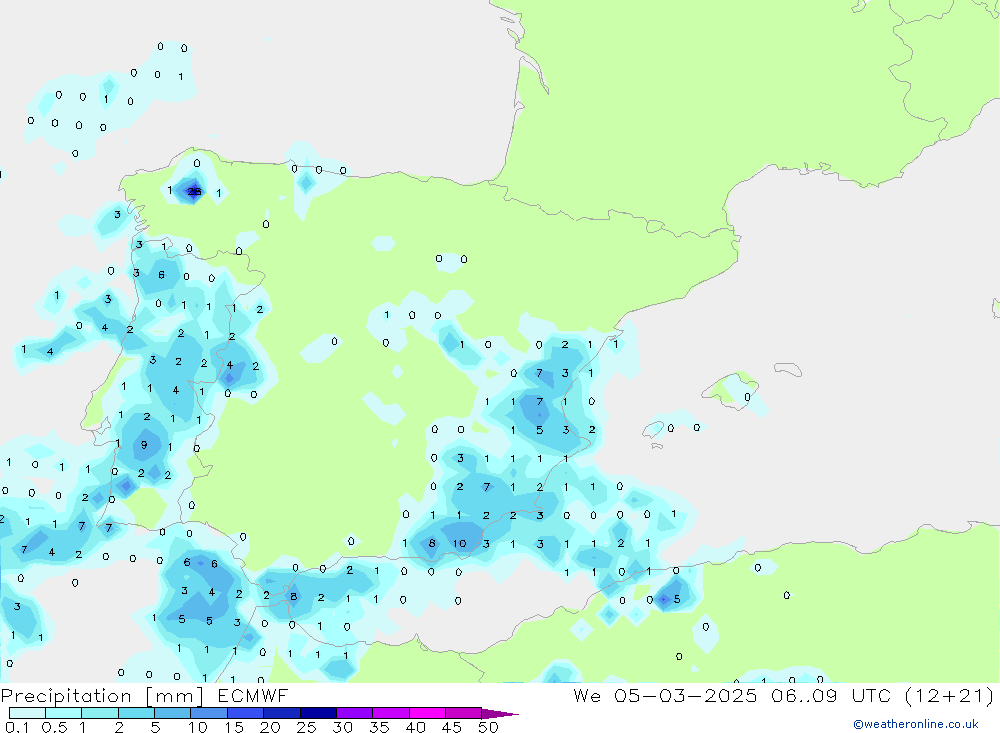
Task: Click the legend label '50'
Action: click(488, 727)
